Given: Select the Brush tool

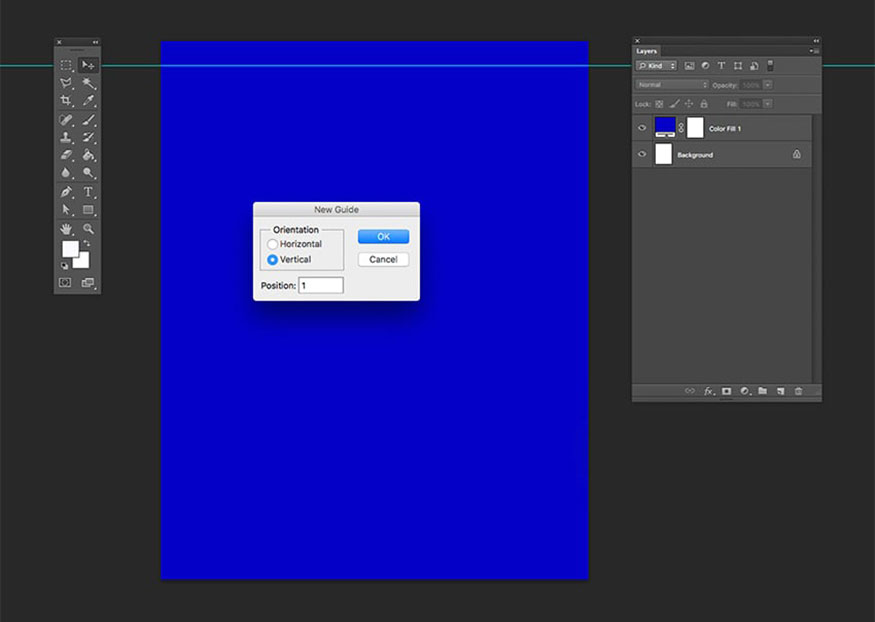Looking at the screenshot, I should click(x=88, y=120).
